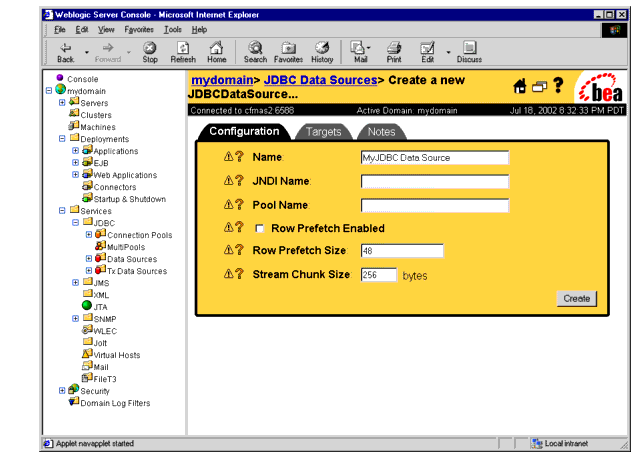The height and width of the screenshot is (470, 634).
Task: Open console in new window icon
Action: tap(539, 86)
